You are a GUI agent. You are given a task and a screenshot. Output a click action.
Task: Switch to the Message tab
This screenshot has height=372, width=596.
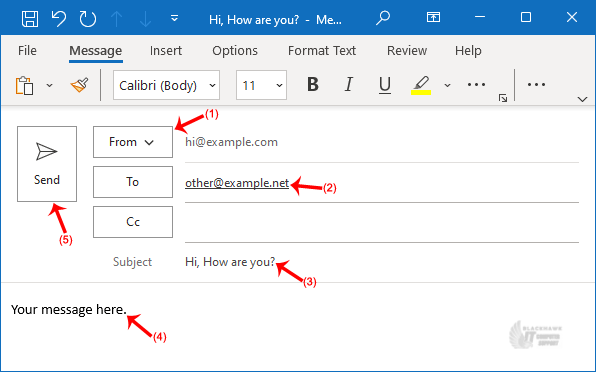(96, 51)
